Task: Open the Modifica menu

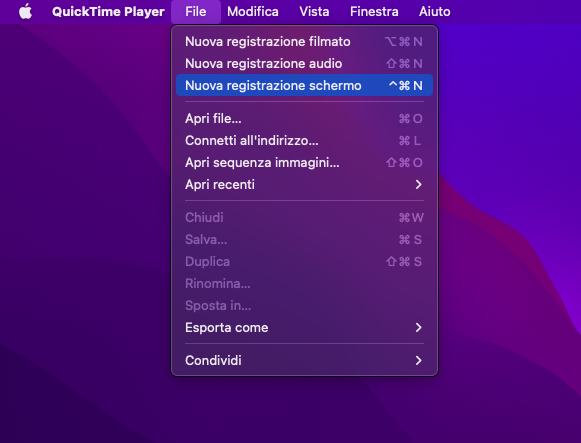Action: click(253, 11)
